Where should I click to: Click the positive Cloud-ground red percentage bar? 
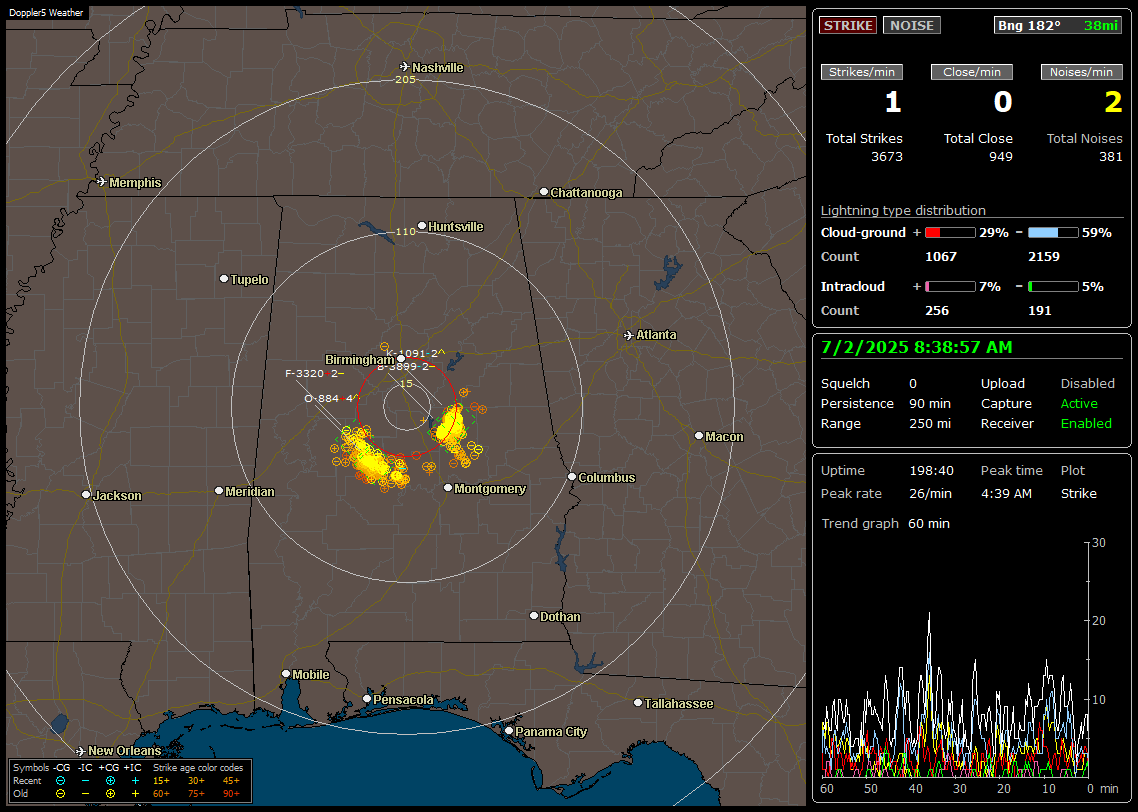(x=950, y=232)
